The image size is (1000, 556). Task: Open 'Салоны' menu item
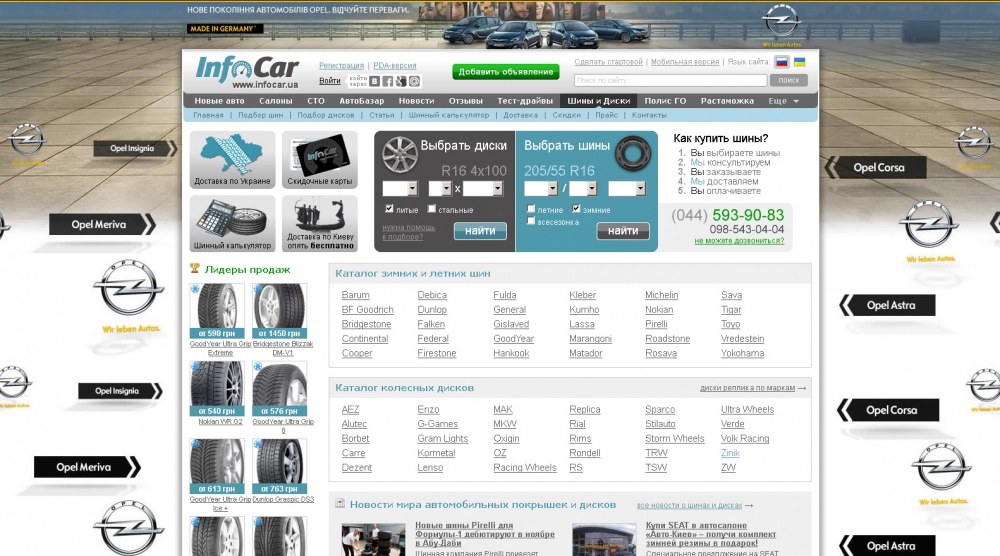[x=276, y=101]
